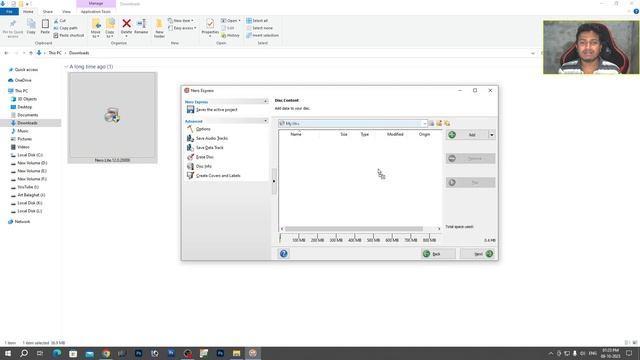Click the horizontal scrollbar in disc content list
The image size is (640, 360).
click(x=354, y=229)
